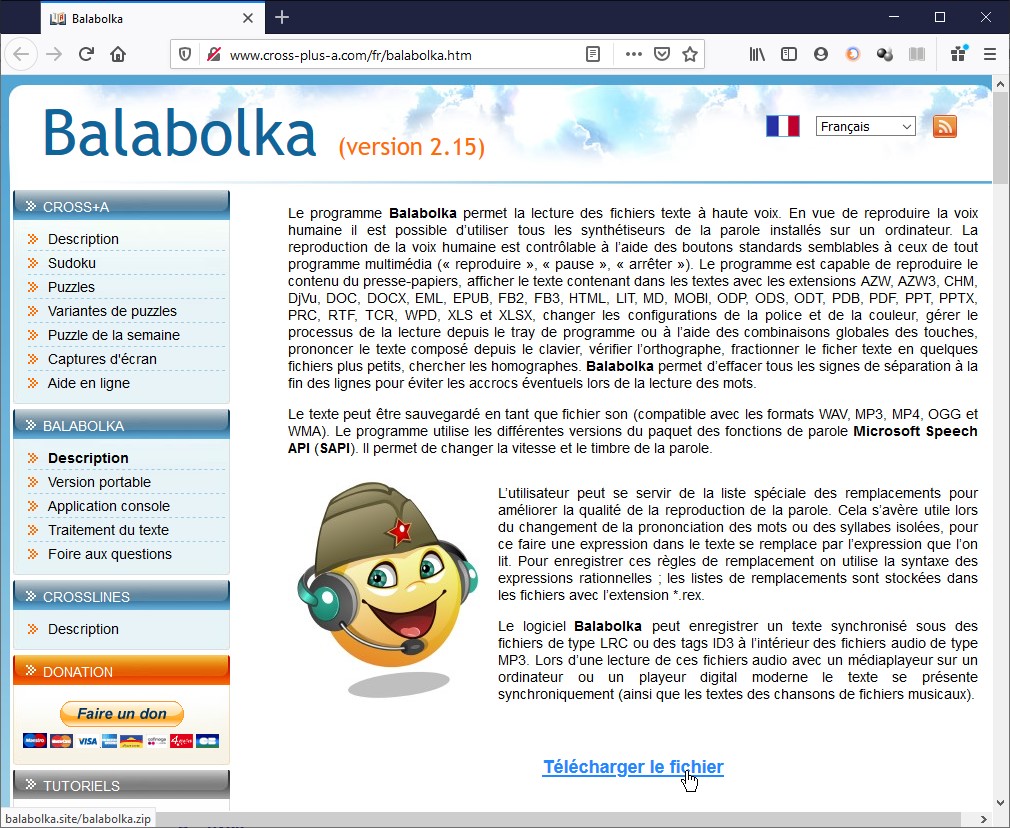Close the Balabolka tab

coord(247,18)
